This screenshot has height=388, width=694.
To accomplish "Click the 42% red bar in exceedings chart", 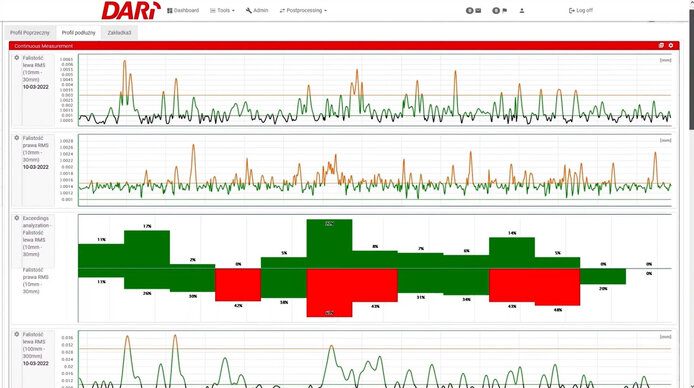I will point(238,285).
